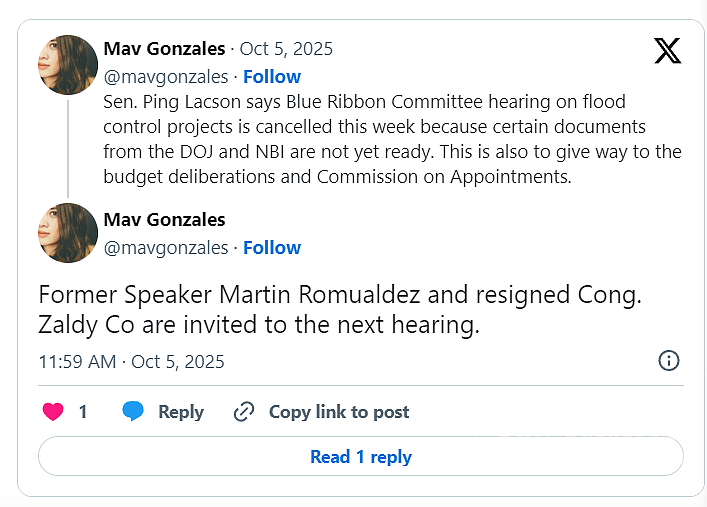This screenshot has height=507, width=707.
Task: Click the like count number 1
Action: 83,412
